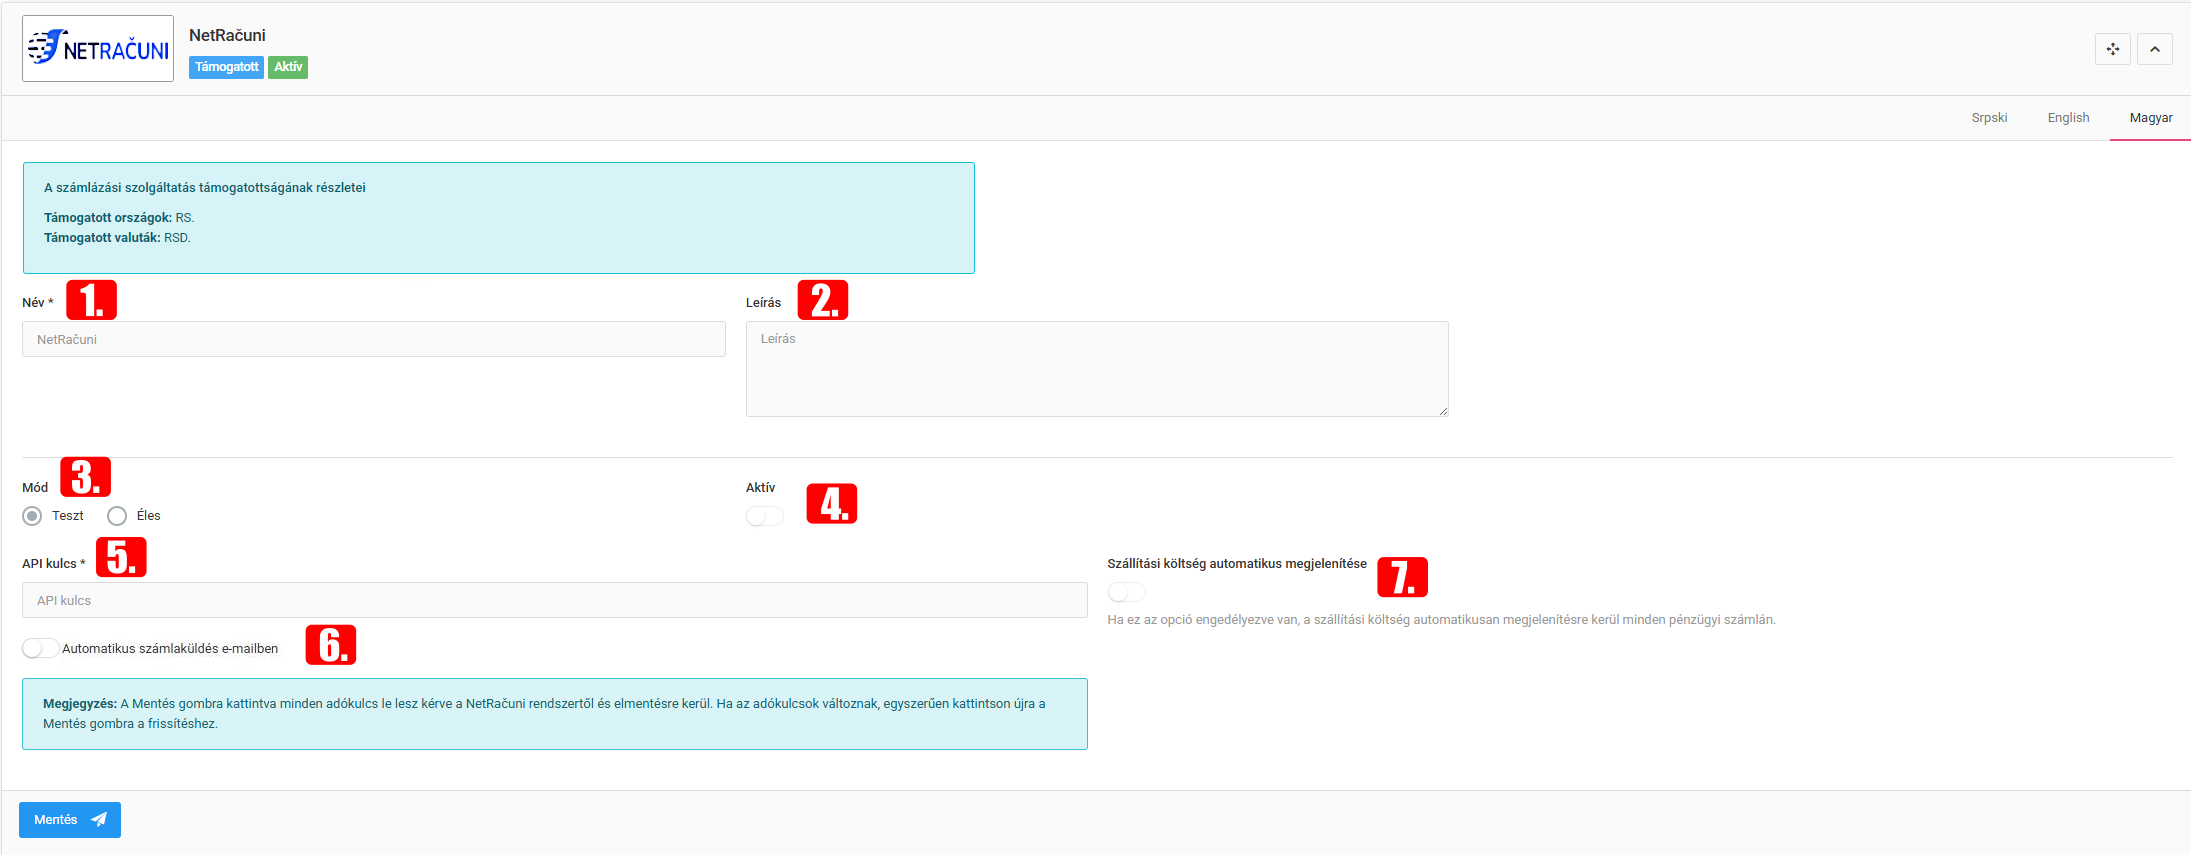This screenshot has width=2191, height=855.
Task: Click the red number 7 marker
Action: tap(1402, 577)
